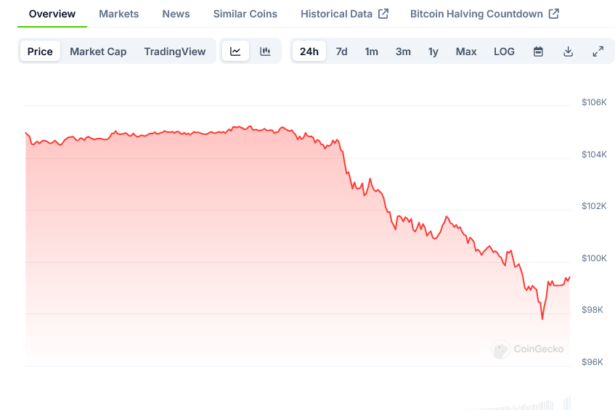Switch chart to Market Cap
This screenshot has height=410, width=615.
pyautogui.click(x=98, y=51)
